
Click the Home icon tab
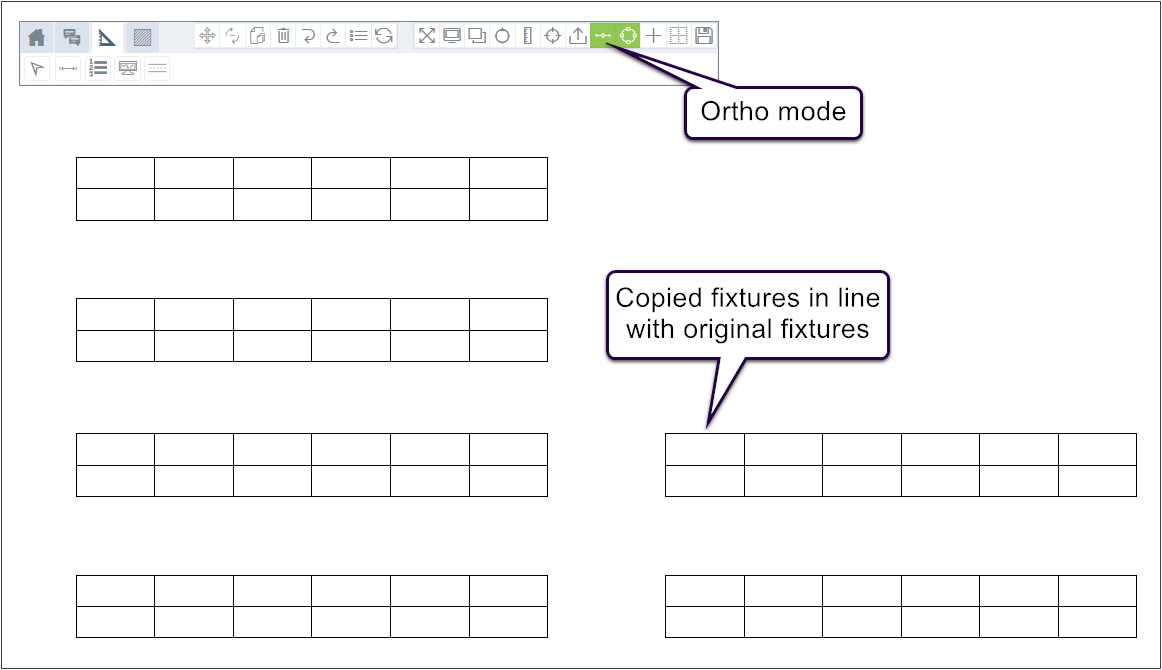(37, 37)
